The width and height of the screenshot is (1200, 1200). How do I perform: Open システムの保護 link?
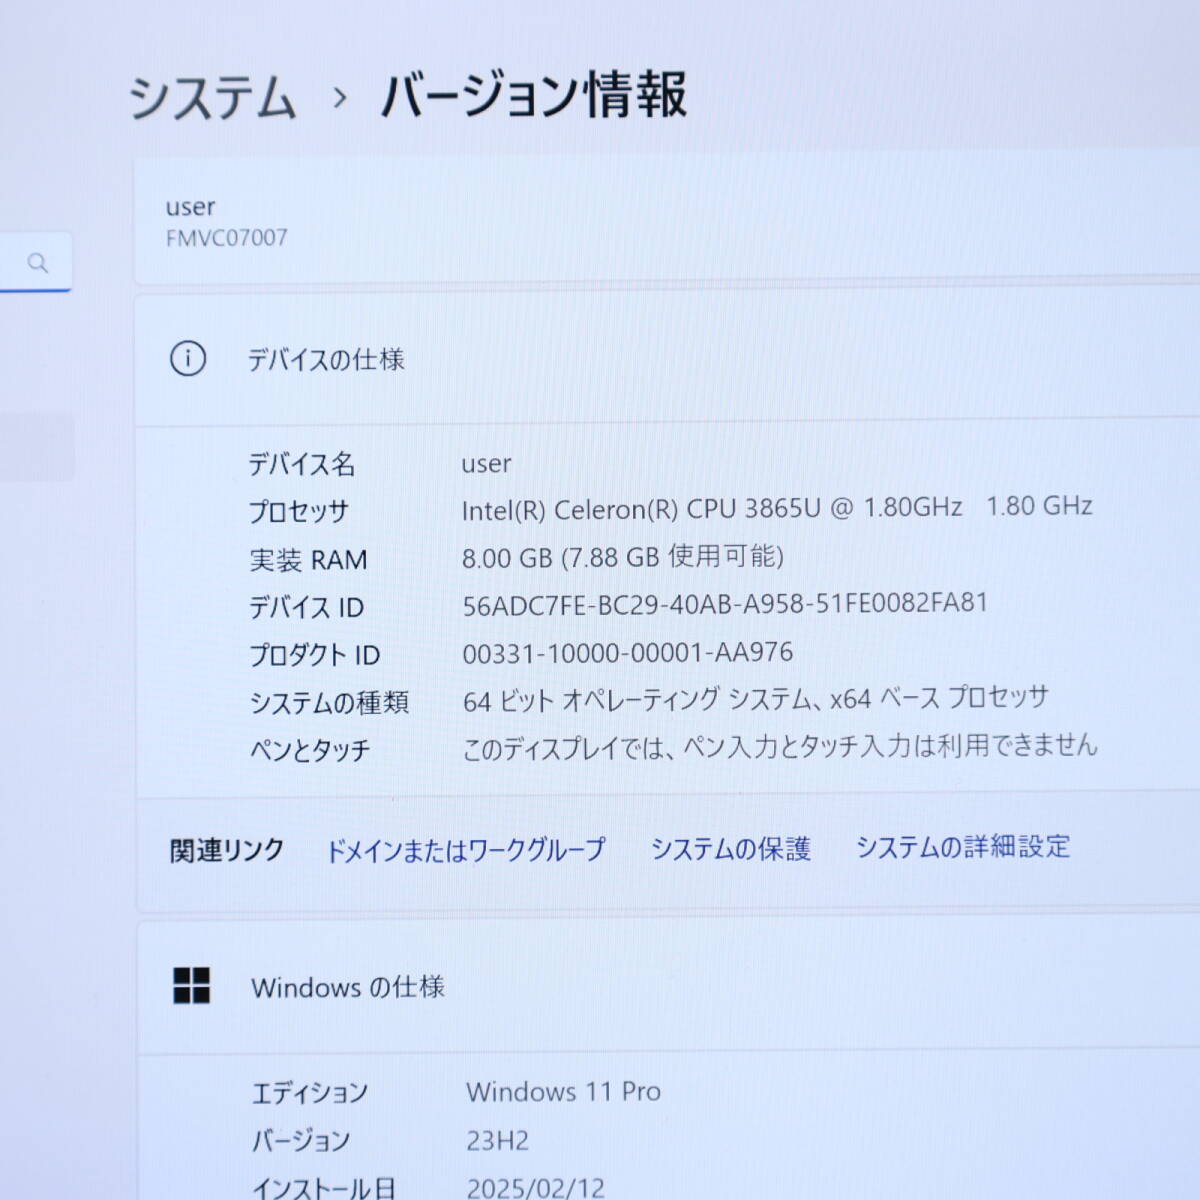731,849
